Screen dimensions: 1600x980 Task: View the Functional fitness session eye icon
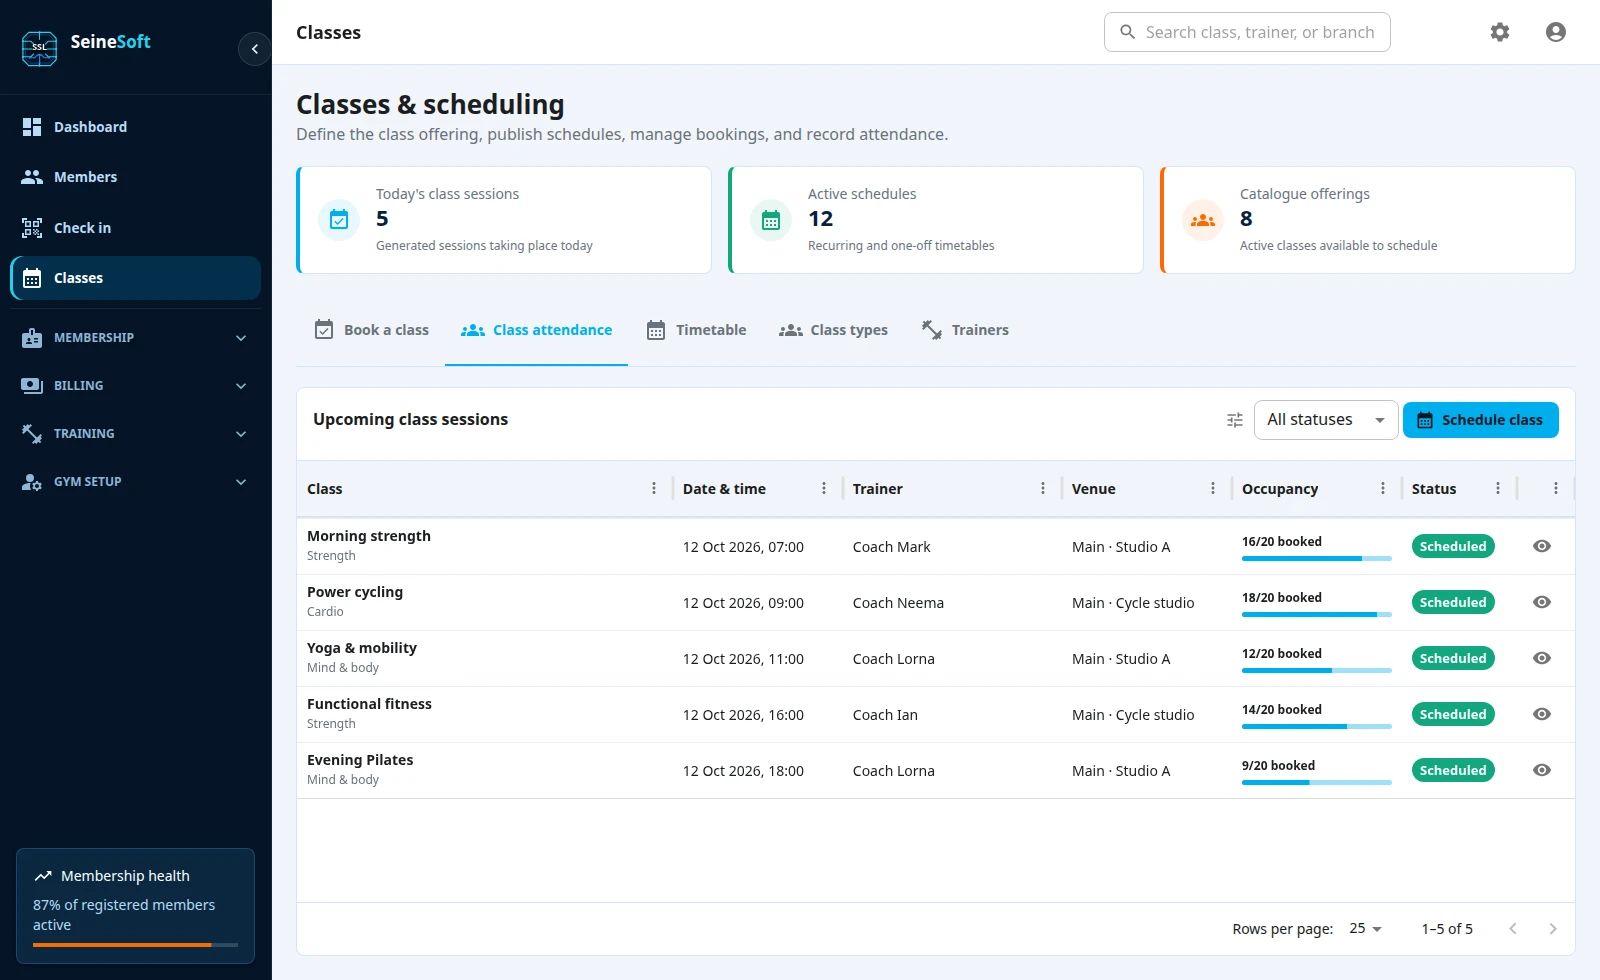[x=1542, y=714]
